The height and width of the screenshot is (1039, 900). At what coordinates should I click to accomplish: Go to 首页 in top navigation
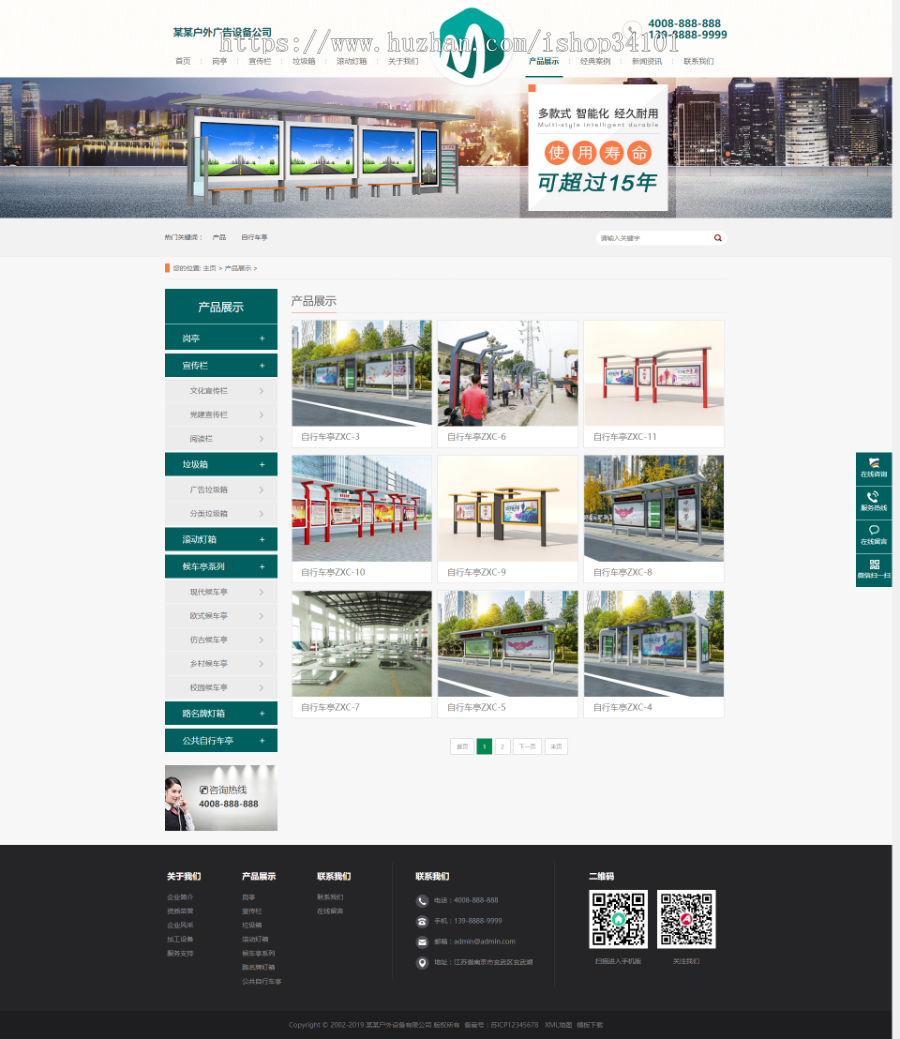[183, 61]
